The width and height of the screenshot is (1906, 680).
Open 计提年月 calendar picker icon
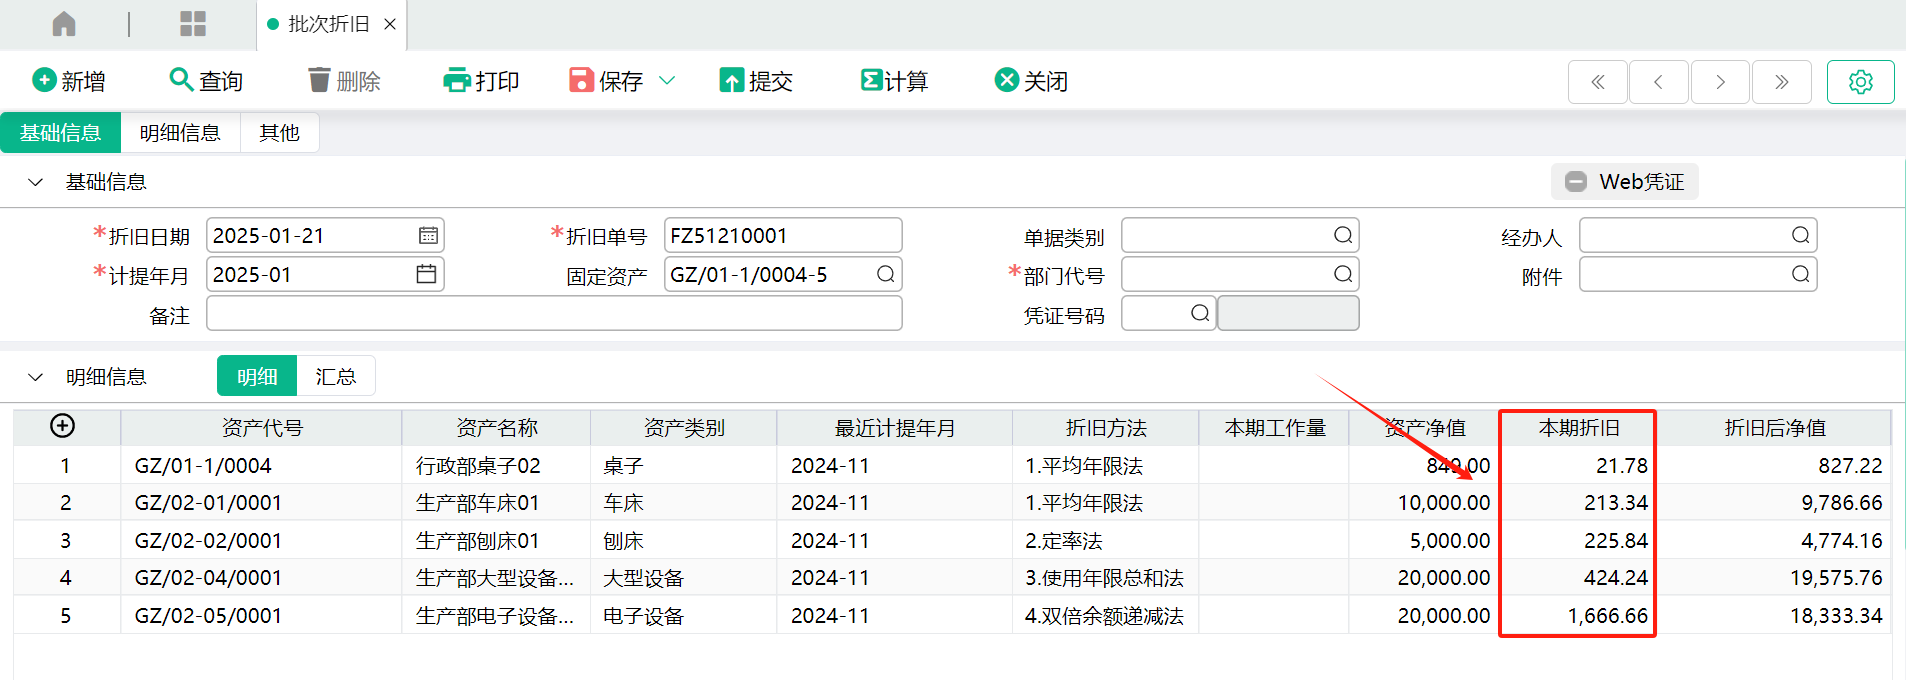click(426, 274)
